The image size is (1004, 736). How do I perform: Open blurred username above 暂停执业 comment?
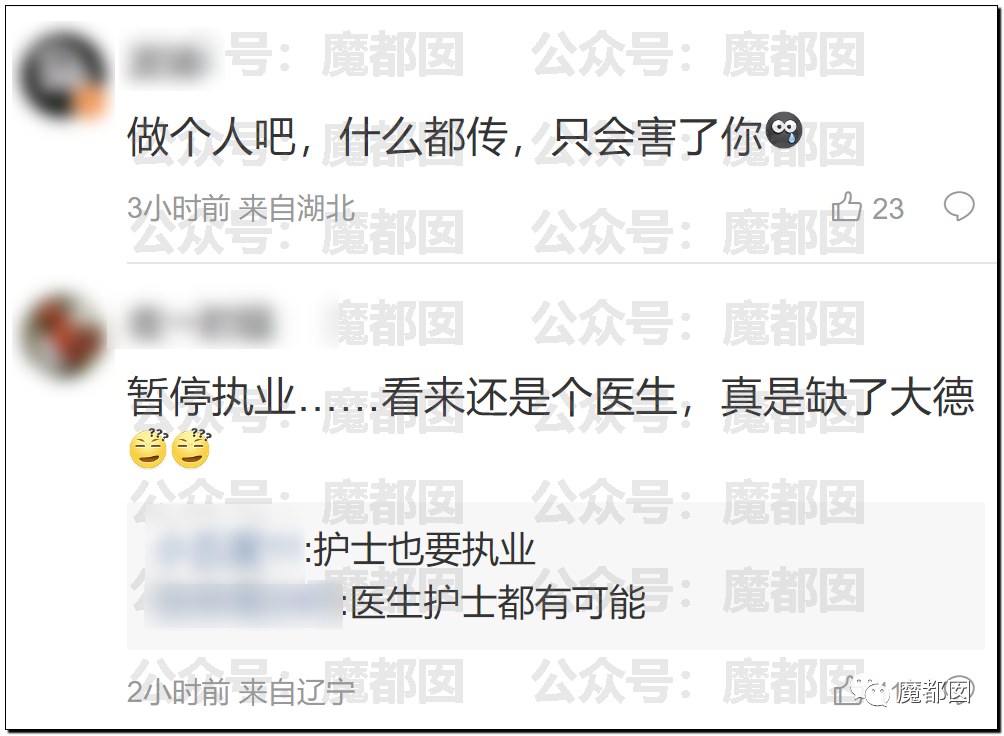pos(200,325)
